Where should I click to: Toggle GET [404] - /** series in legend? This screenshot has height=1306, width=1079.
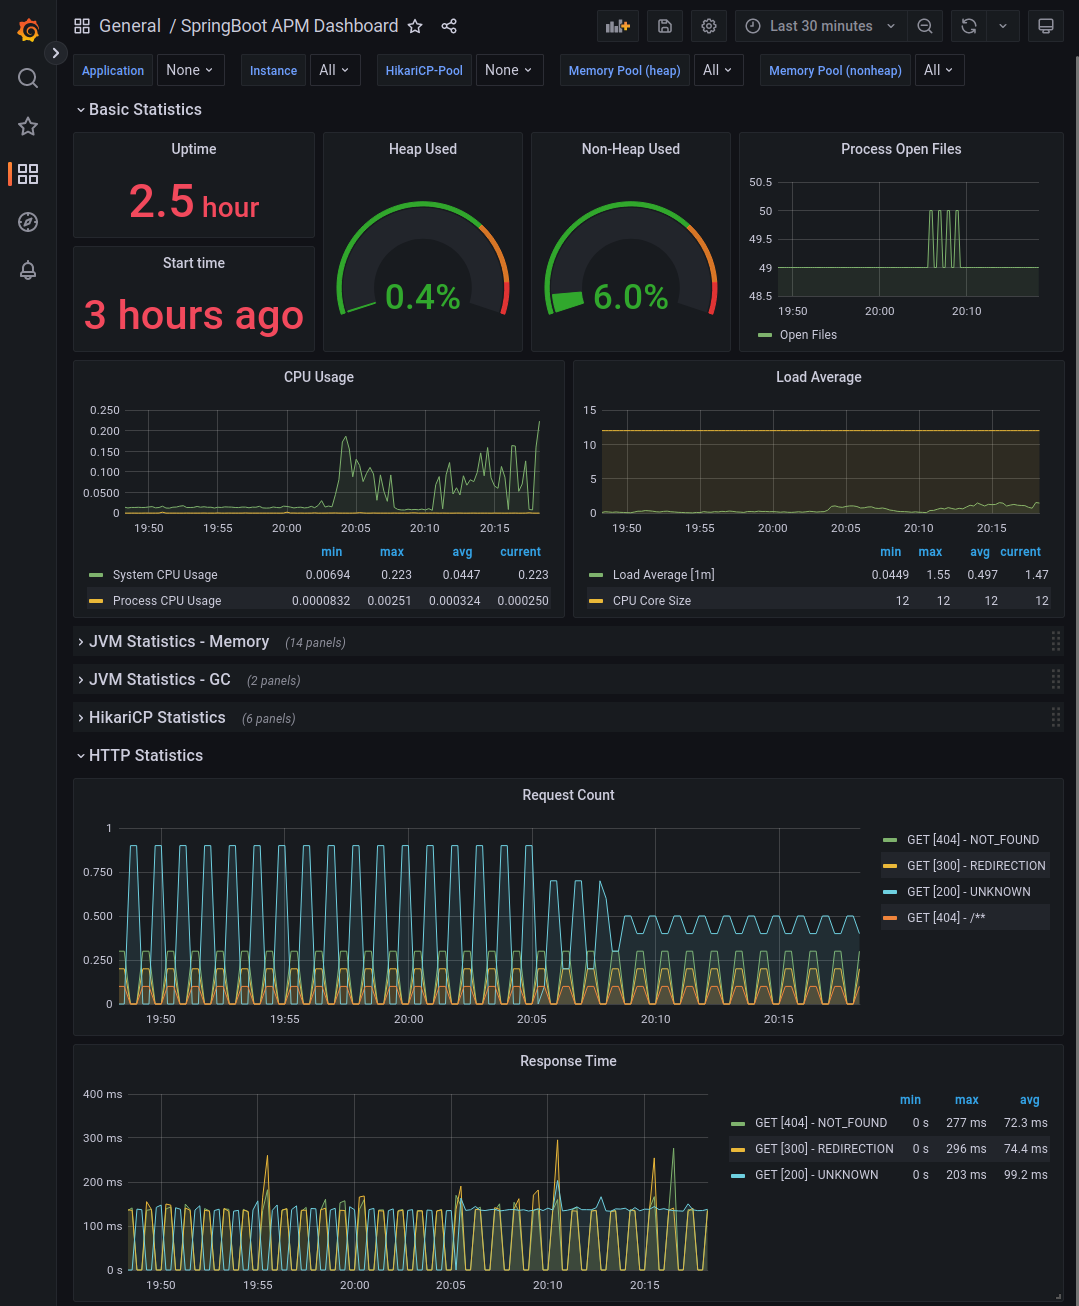[x=946, y=918]
